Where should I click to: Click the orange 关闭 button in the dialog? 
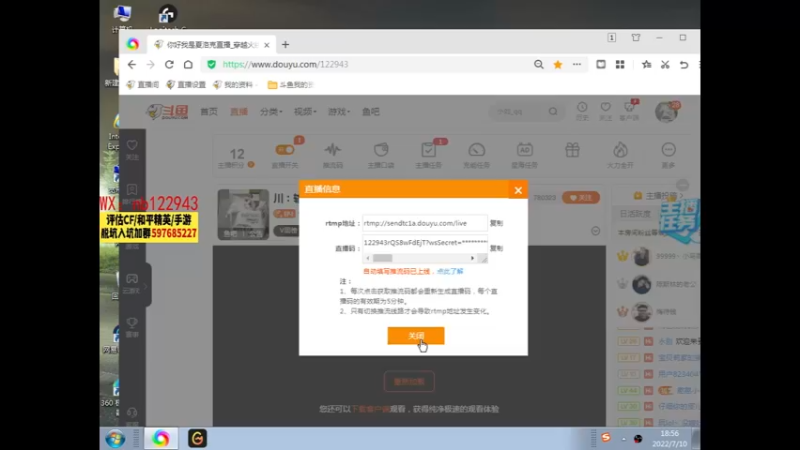[x=416, y=335]
